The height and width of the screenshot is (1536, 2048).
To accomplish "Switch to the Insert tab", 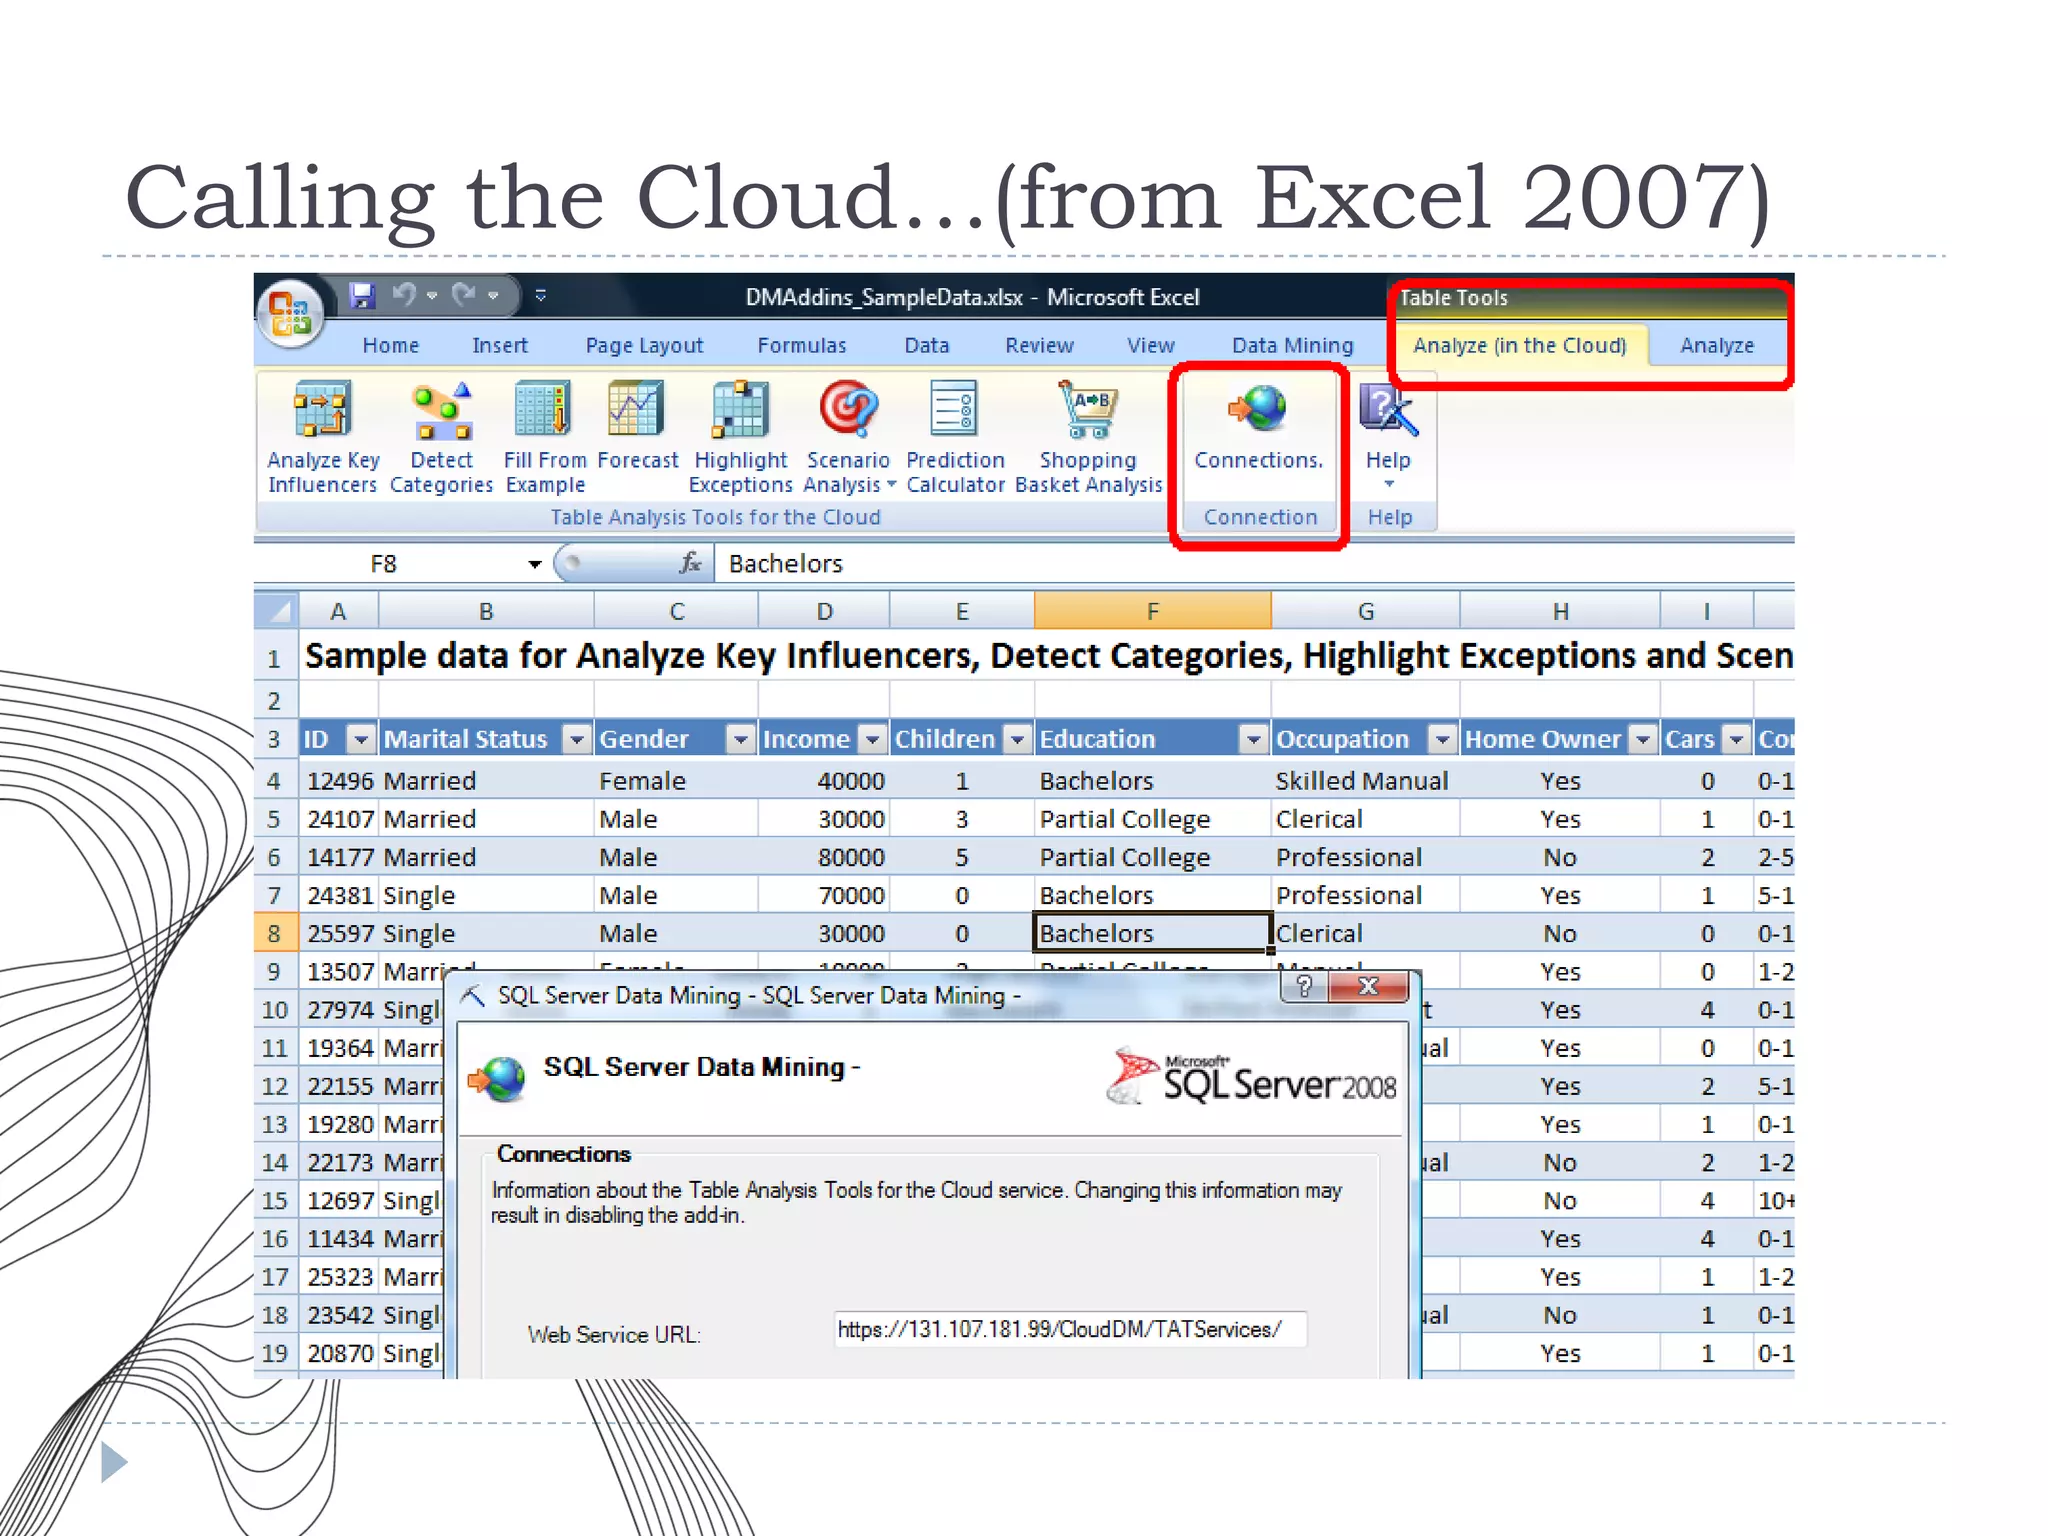I will click(499, 345).
